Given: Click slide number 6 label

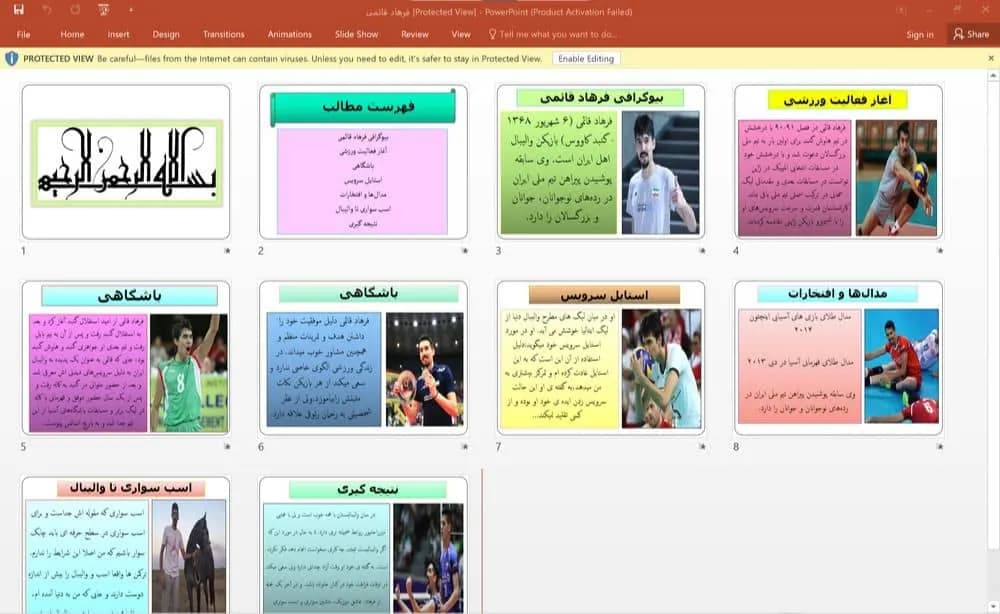Looking at the screenshot, I should 261,446.
